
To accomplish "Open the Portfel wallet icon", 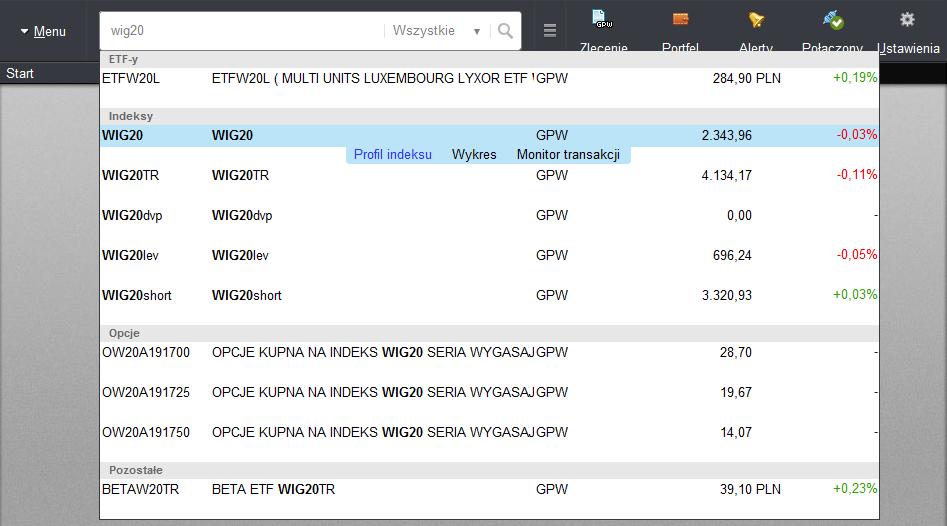I will pos(680,19).
